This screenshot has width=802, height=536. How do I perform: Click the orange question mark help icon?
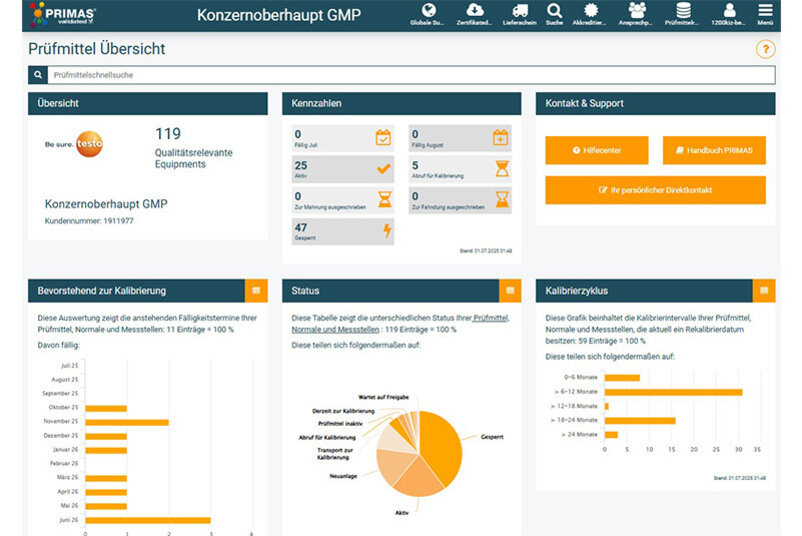(x=765, y=49)
